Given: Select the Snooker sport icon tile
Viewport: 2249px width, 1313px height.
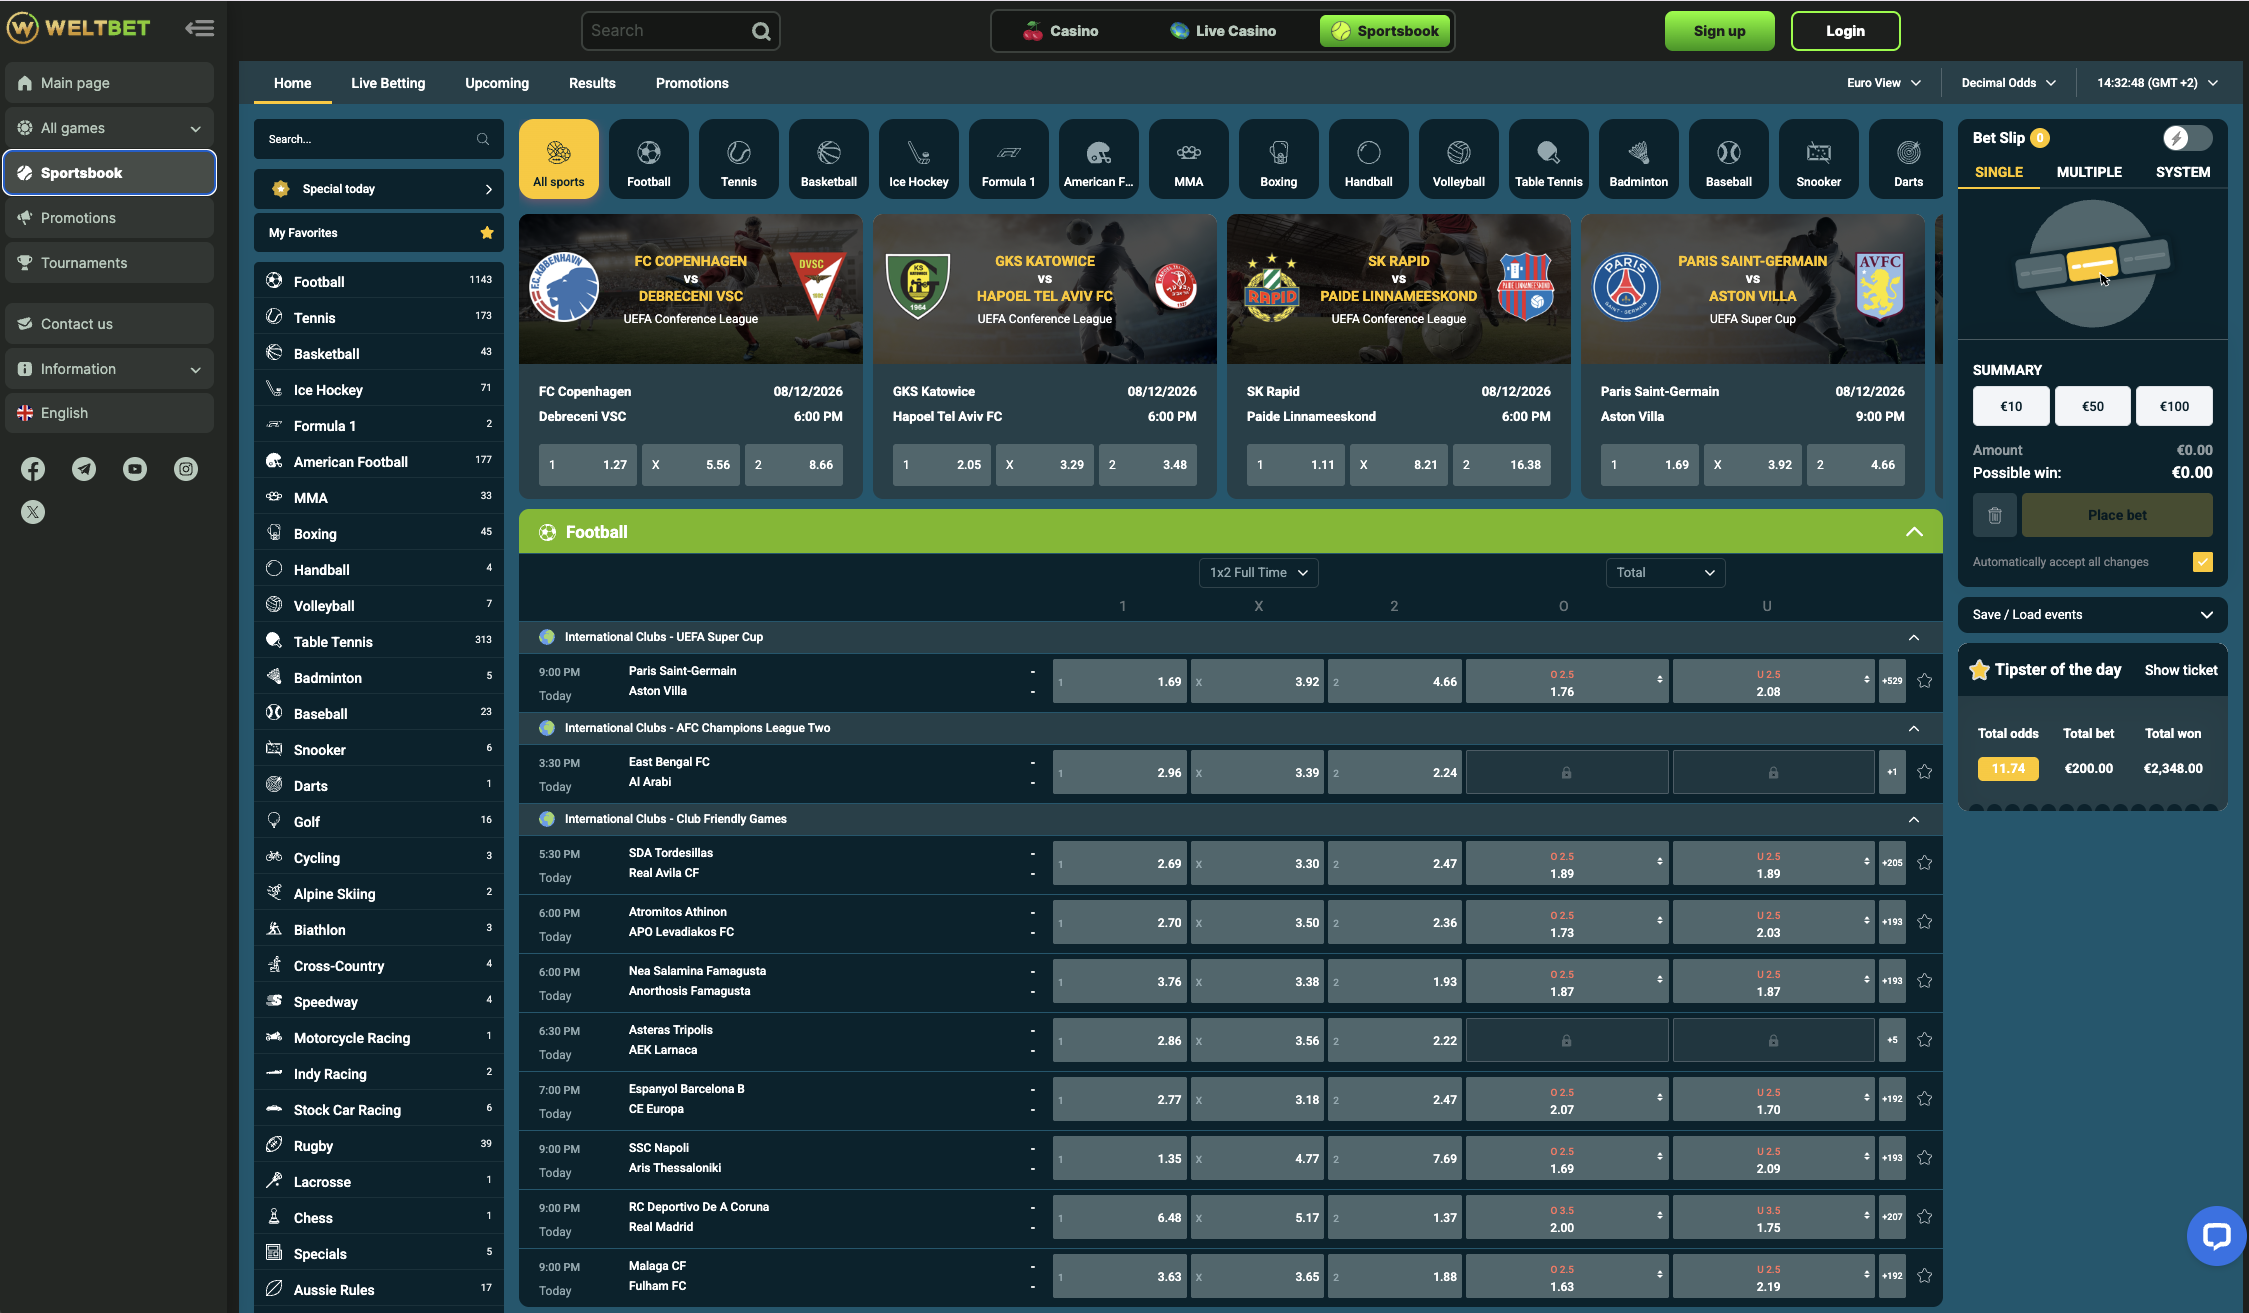Looking at the screenshot, I should [1818, 159].
